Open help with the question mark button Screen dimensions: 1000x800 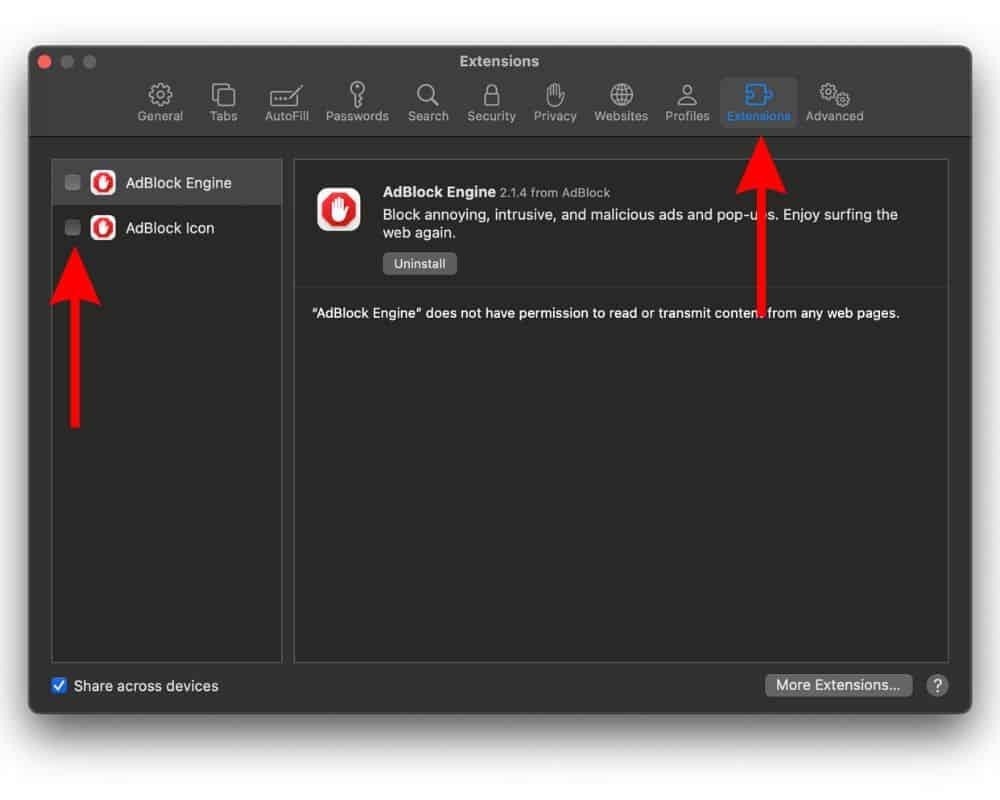(x=936, y=685)
